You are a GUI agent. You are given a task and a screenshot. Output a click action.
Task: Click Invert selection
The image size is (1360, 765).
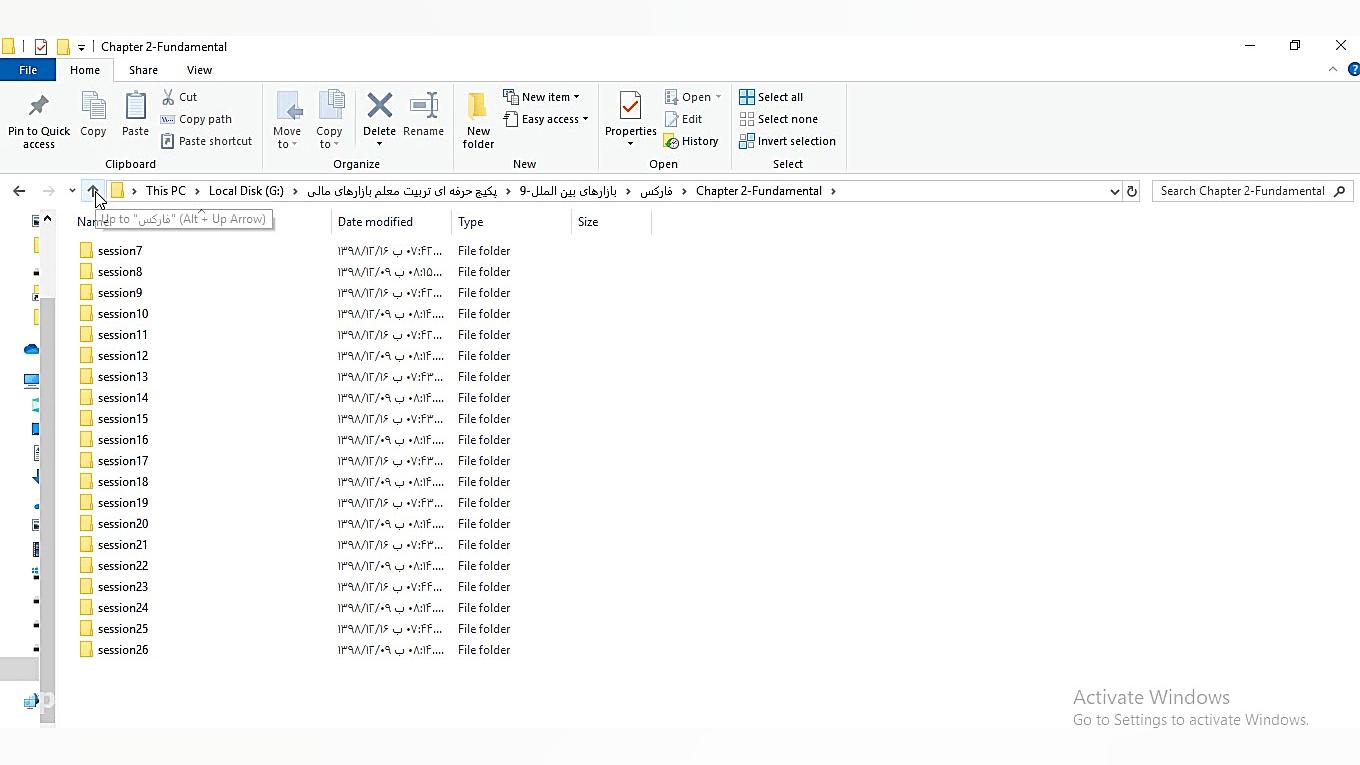(788, 141)
